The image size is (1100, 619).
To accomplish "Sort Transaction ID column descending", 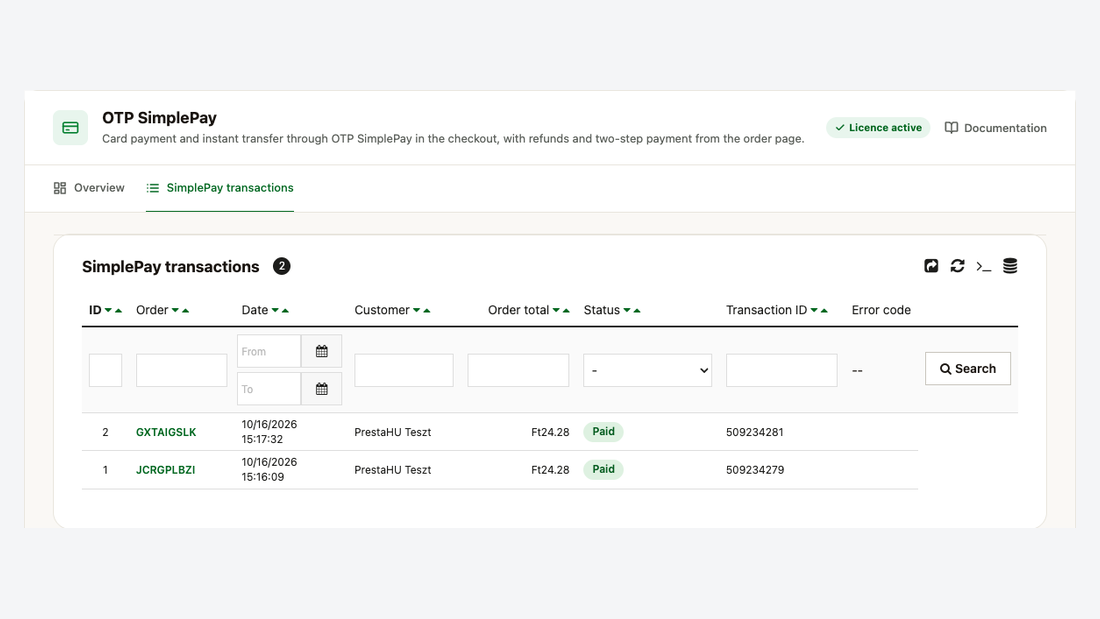I will tap(814, 310).
